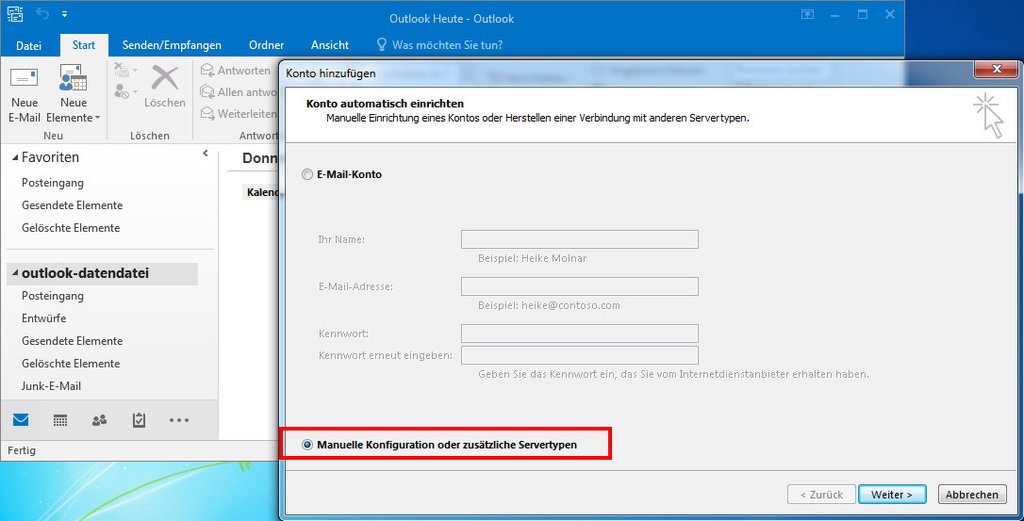
Task: Close the Konto hinzufügen dialog
Action: pyautogui.click(x=997, y=69)
